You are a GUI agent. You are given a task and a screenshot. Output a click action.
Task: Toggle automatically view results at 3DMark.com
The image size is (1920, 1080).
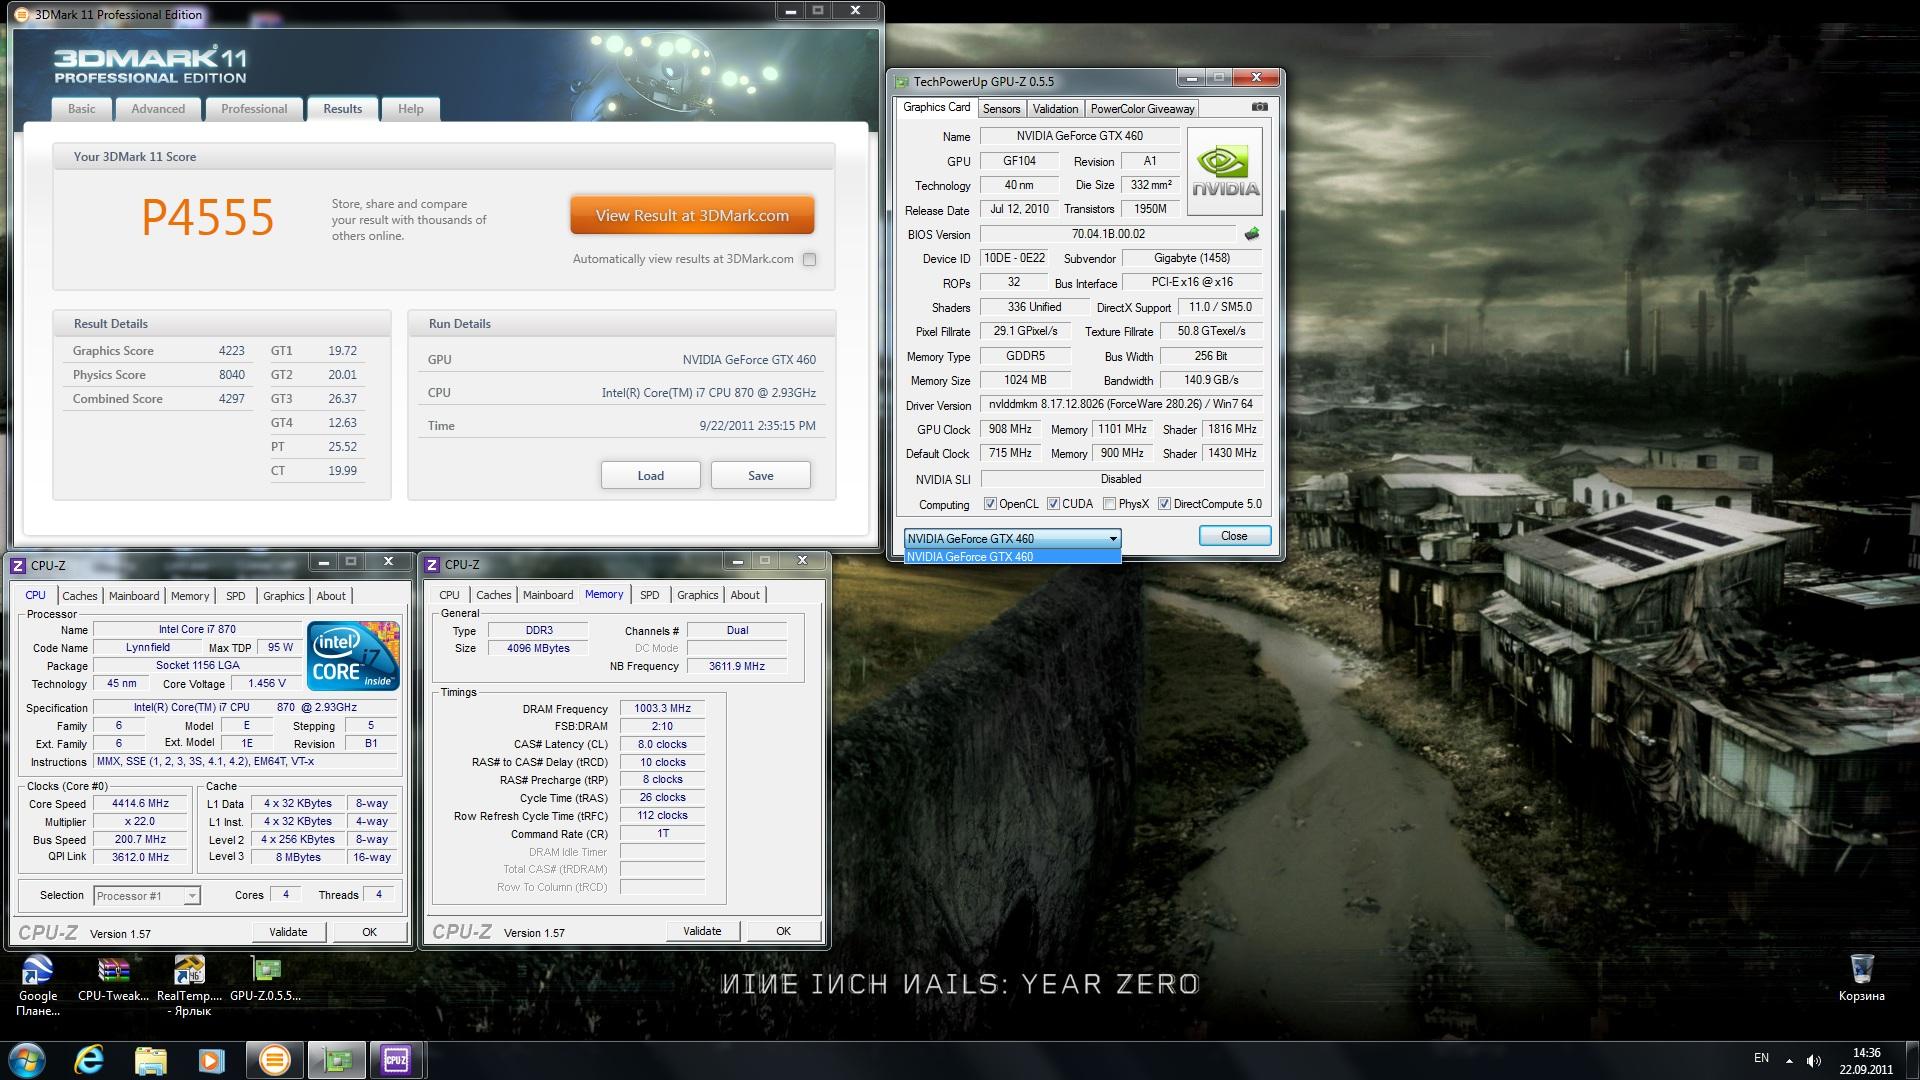809,259
